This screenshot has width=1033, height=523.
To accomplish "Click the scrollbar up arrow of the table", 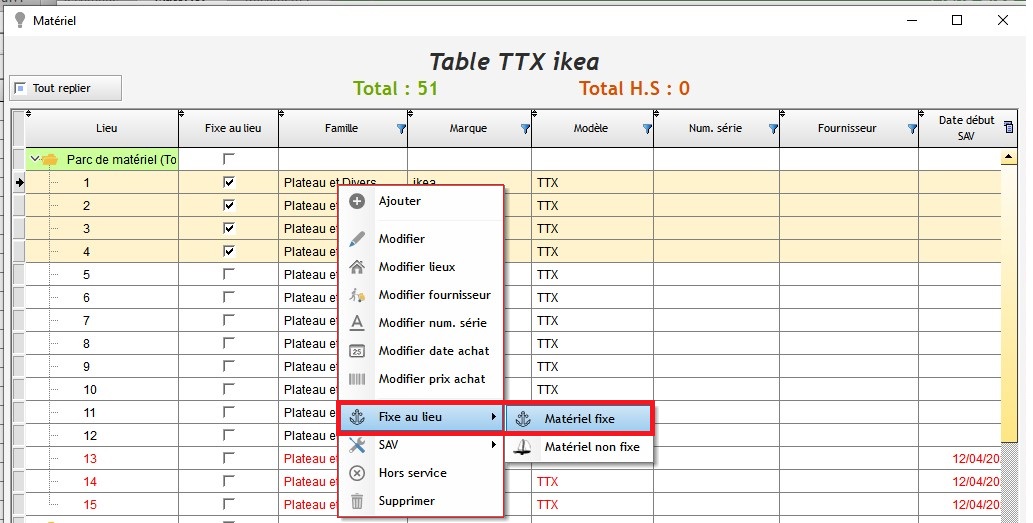I will point(1008,157).
